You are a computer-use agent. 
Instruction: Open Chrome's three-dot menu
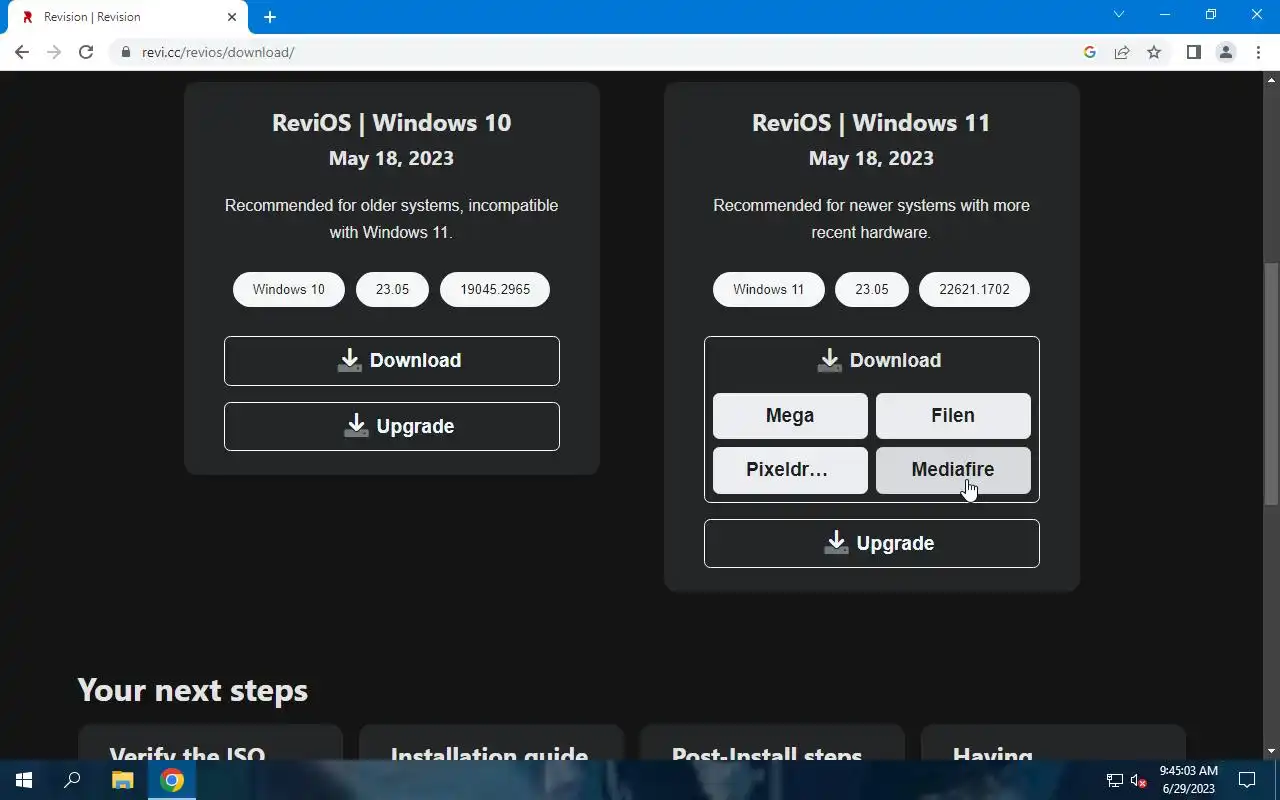pos(1258,52)
